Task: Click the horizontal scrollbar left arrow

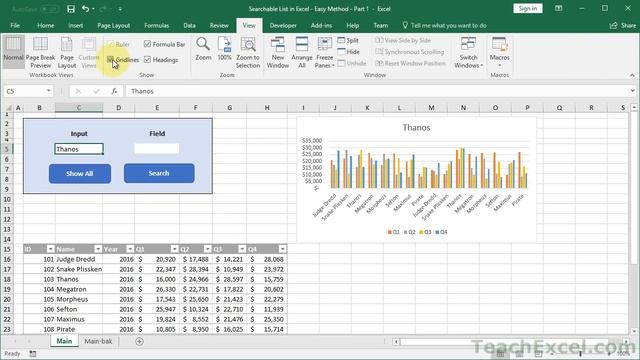Action: click(x=396, y=342)
